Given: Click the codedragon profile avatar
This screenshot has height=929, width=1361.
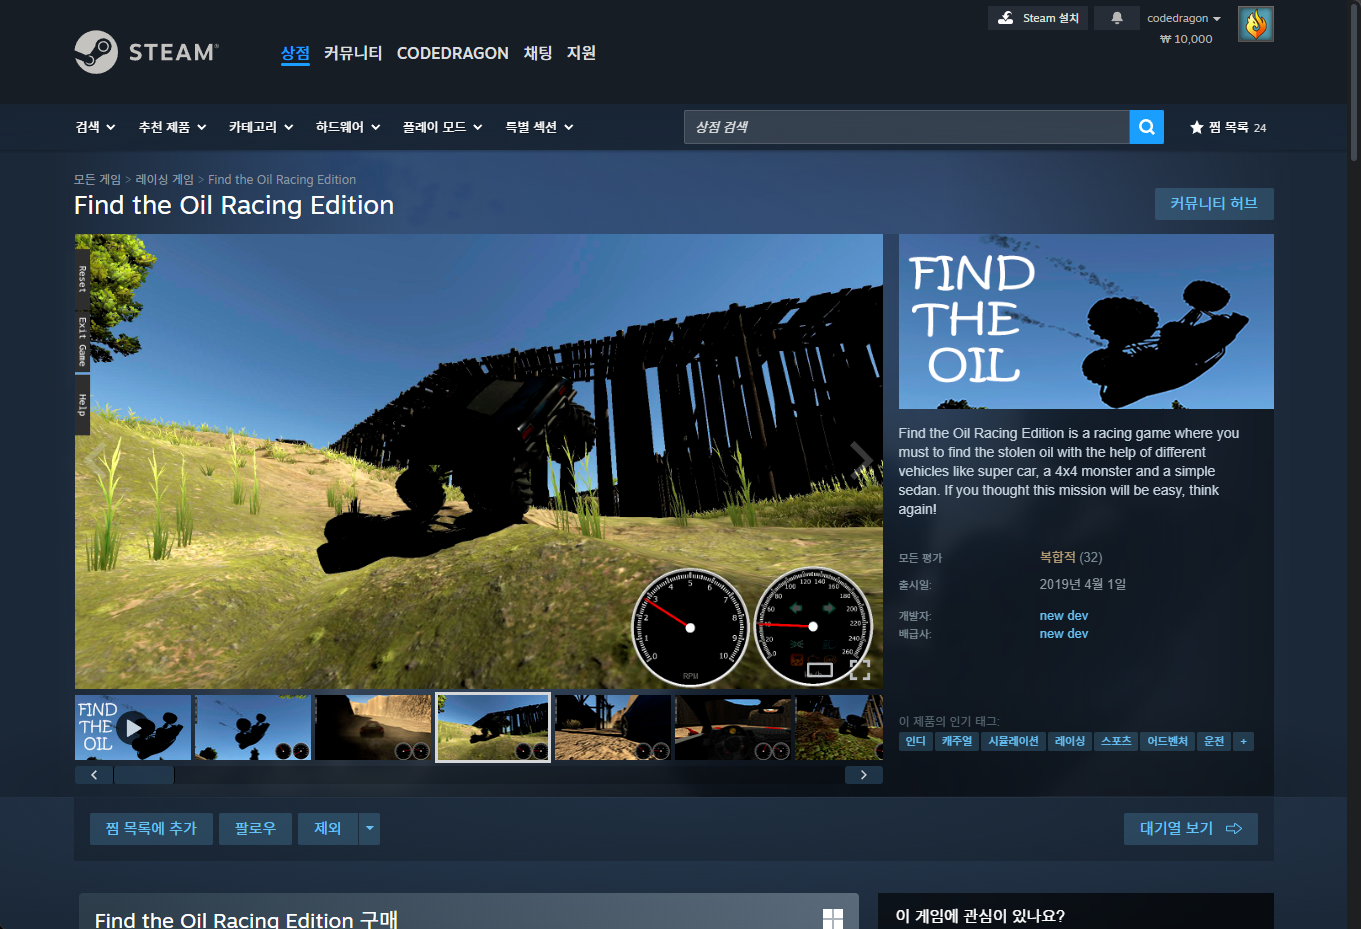Looking at the screenshot, I should coord(1255,24).
